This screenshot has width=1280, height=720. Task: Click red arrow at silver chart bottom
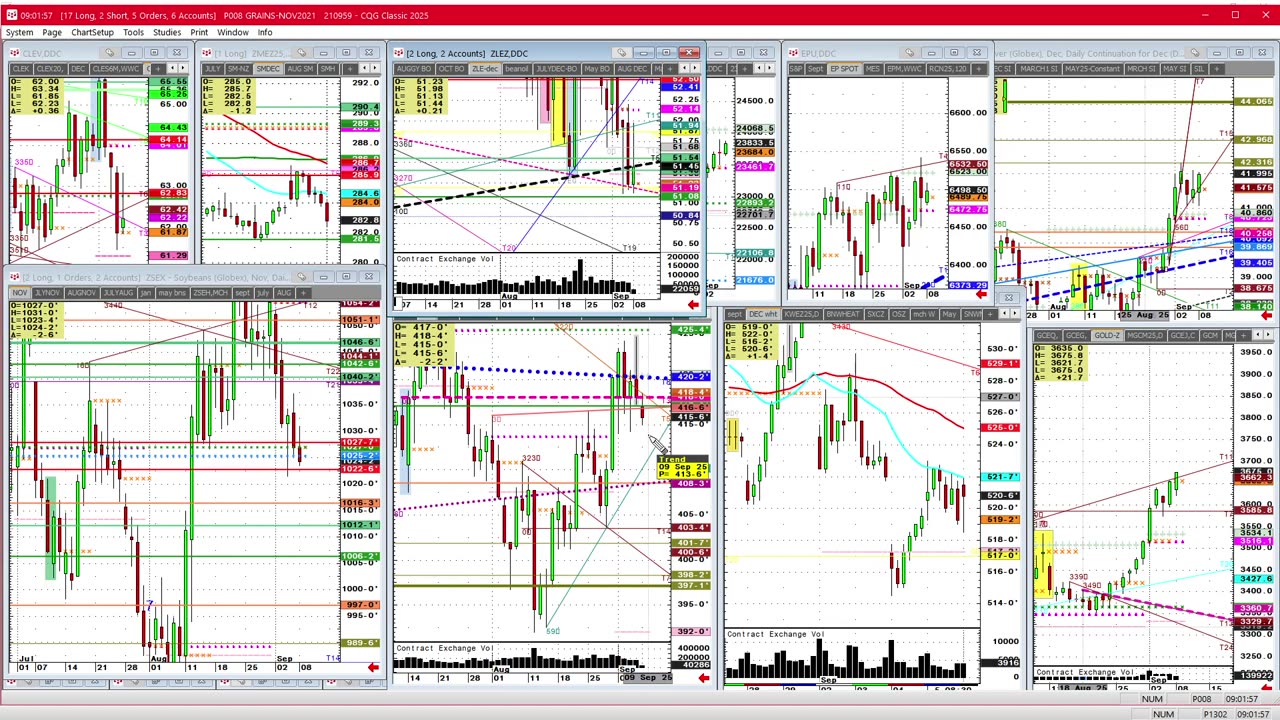(x=1266, y=316)
